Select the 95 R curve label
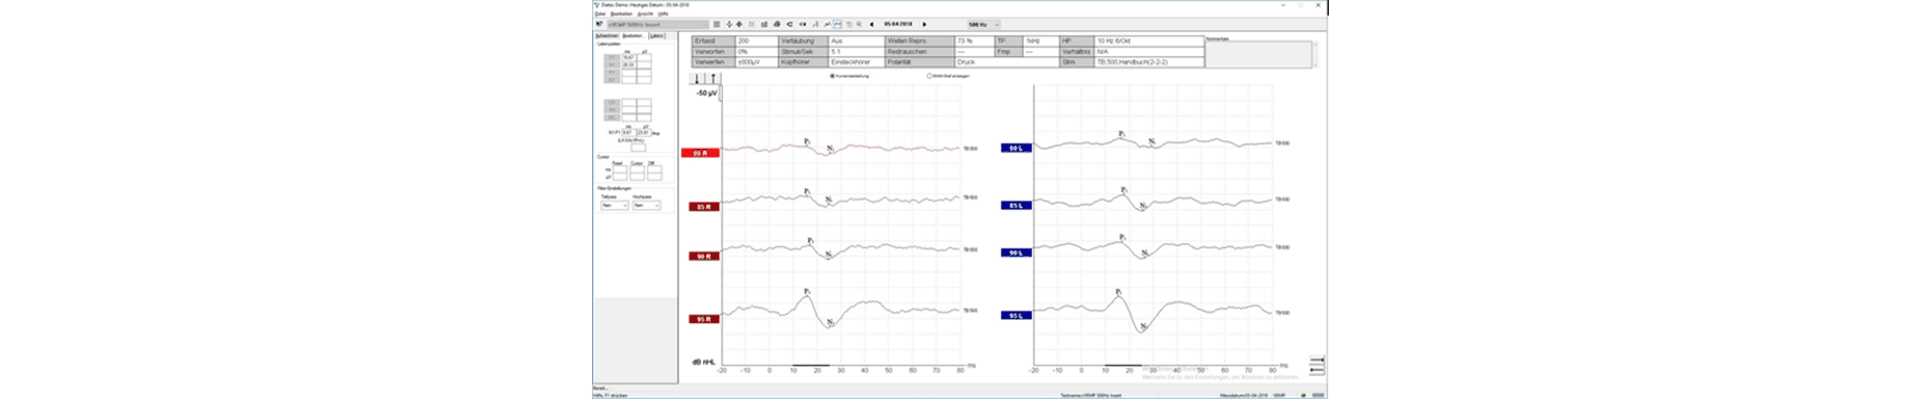 pos(703,319)
